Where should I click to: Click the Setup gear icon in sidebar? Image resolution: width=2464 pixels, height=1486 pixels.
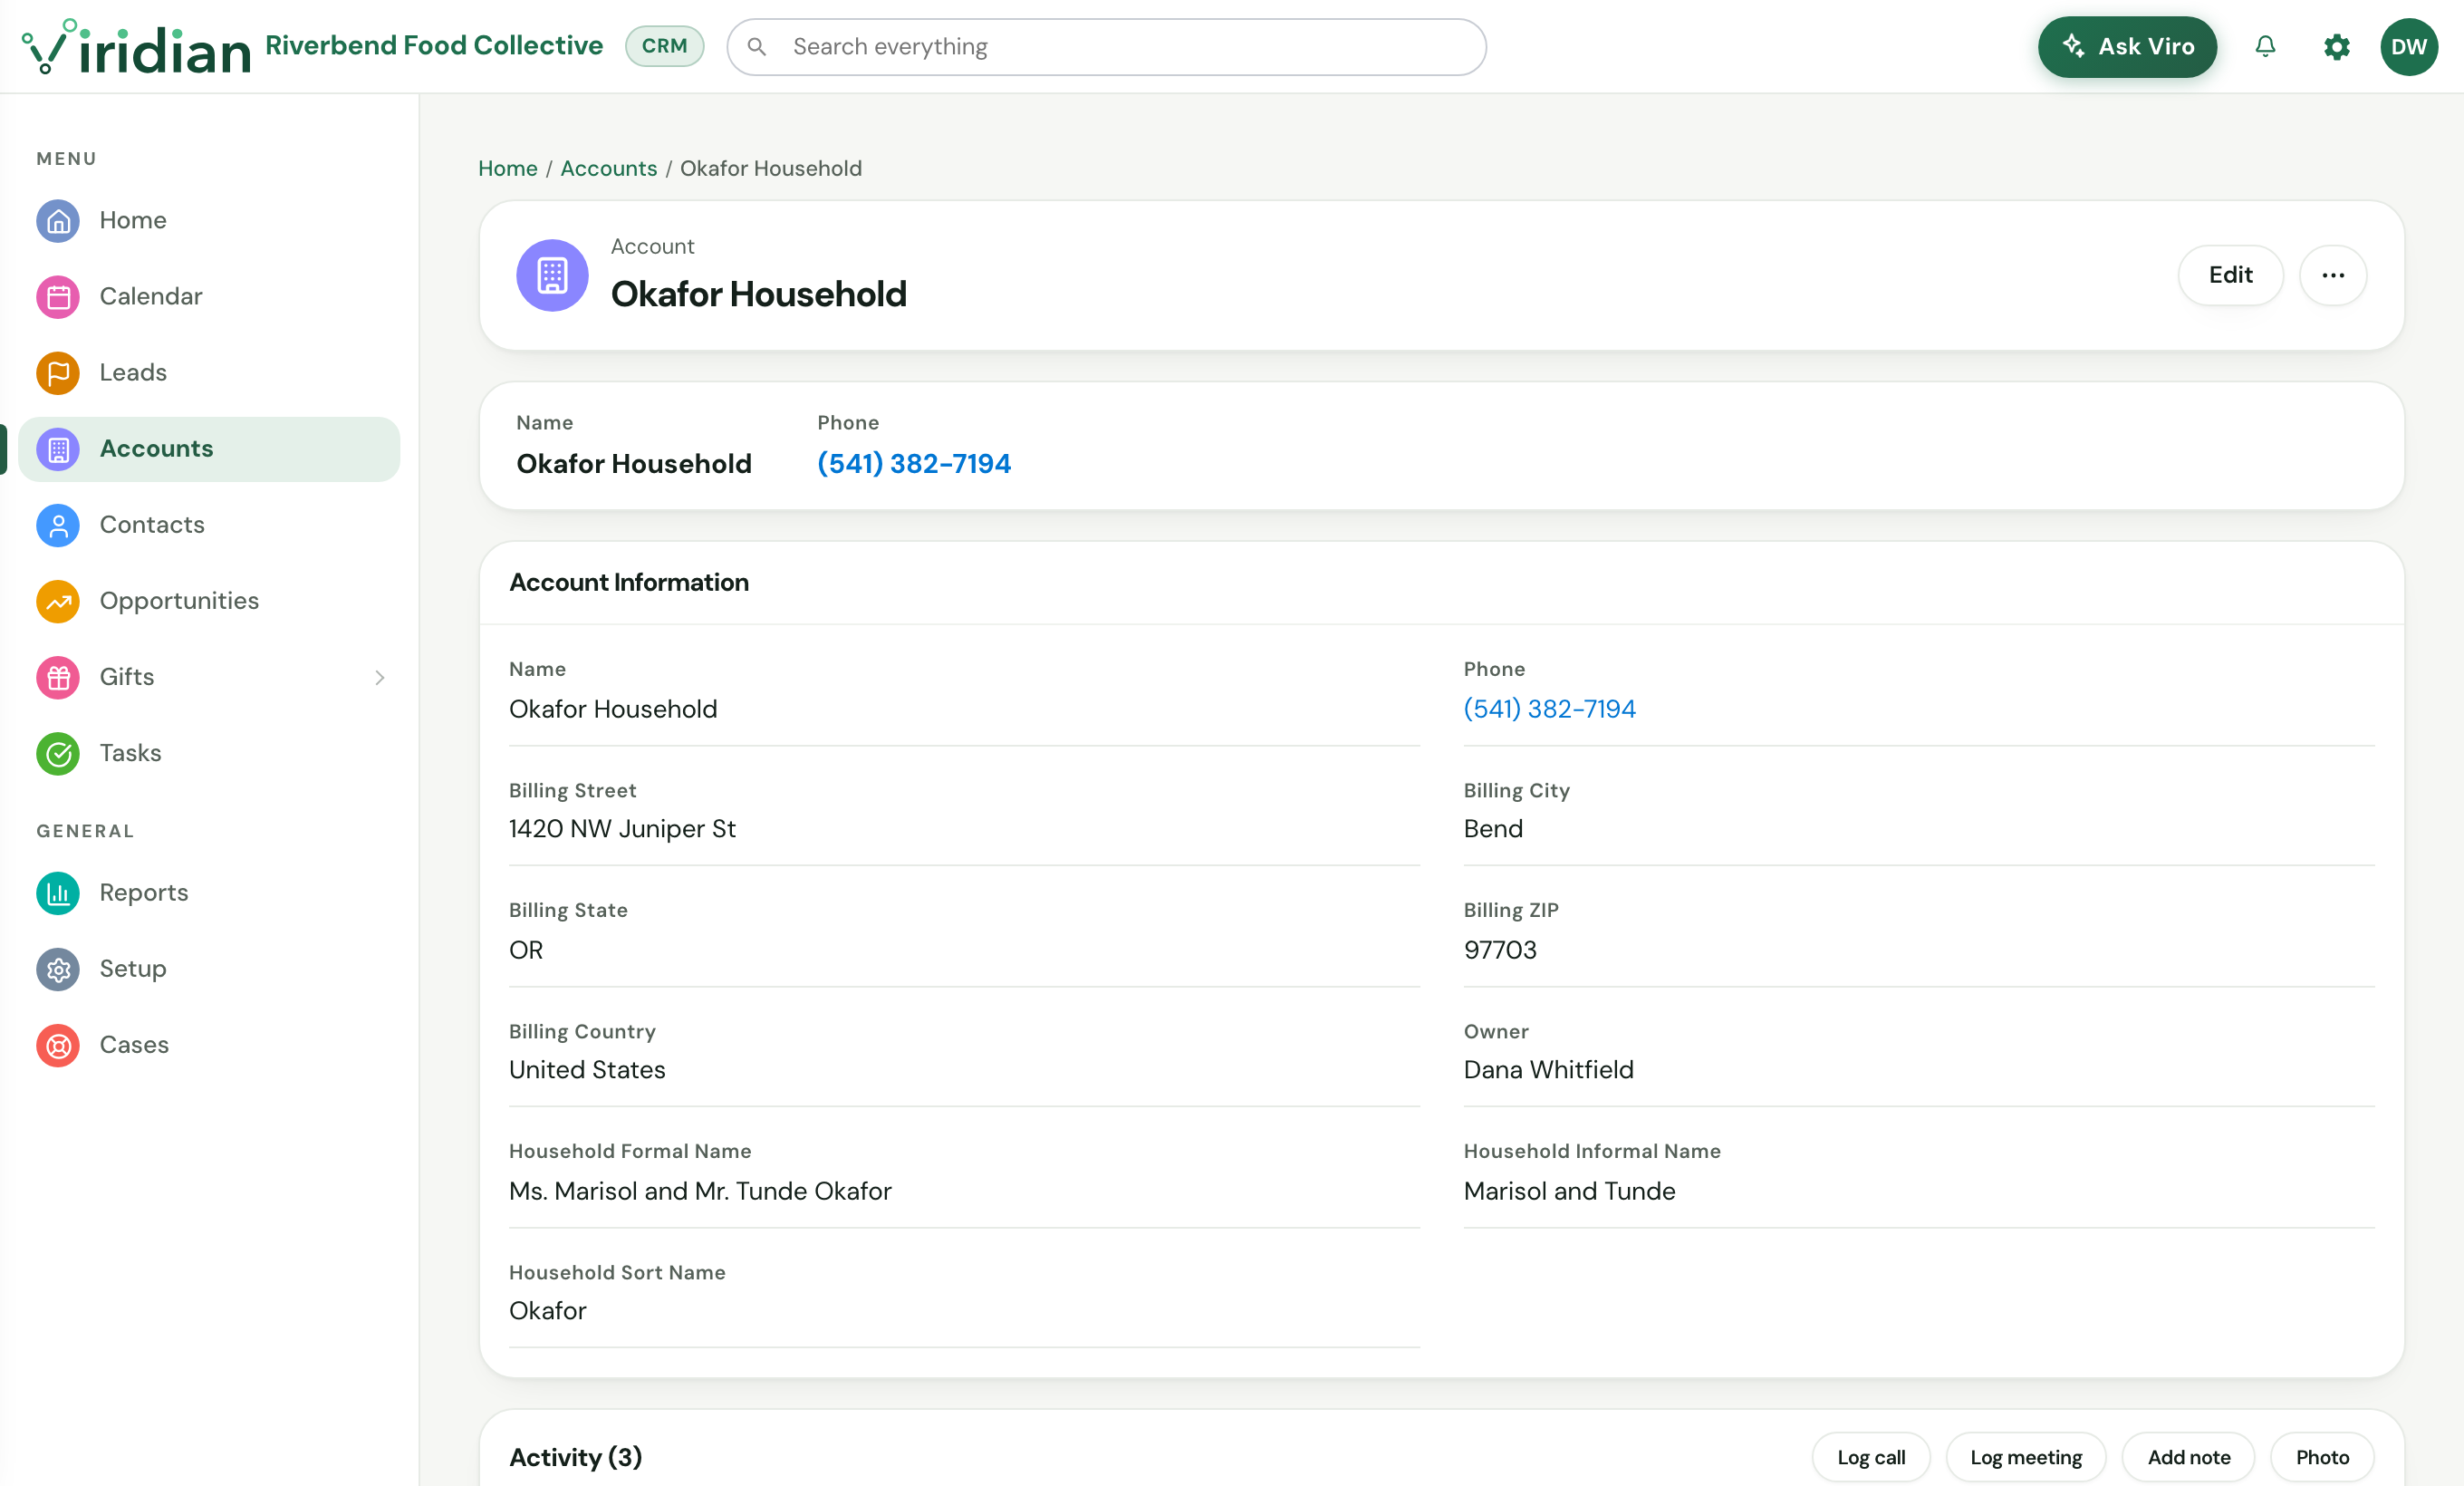[x=58, y=969]
